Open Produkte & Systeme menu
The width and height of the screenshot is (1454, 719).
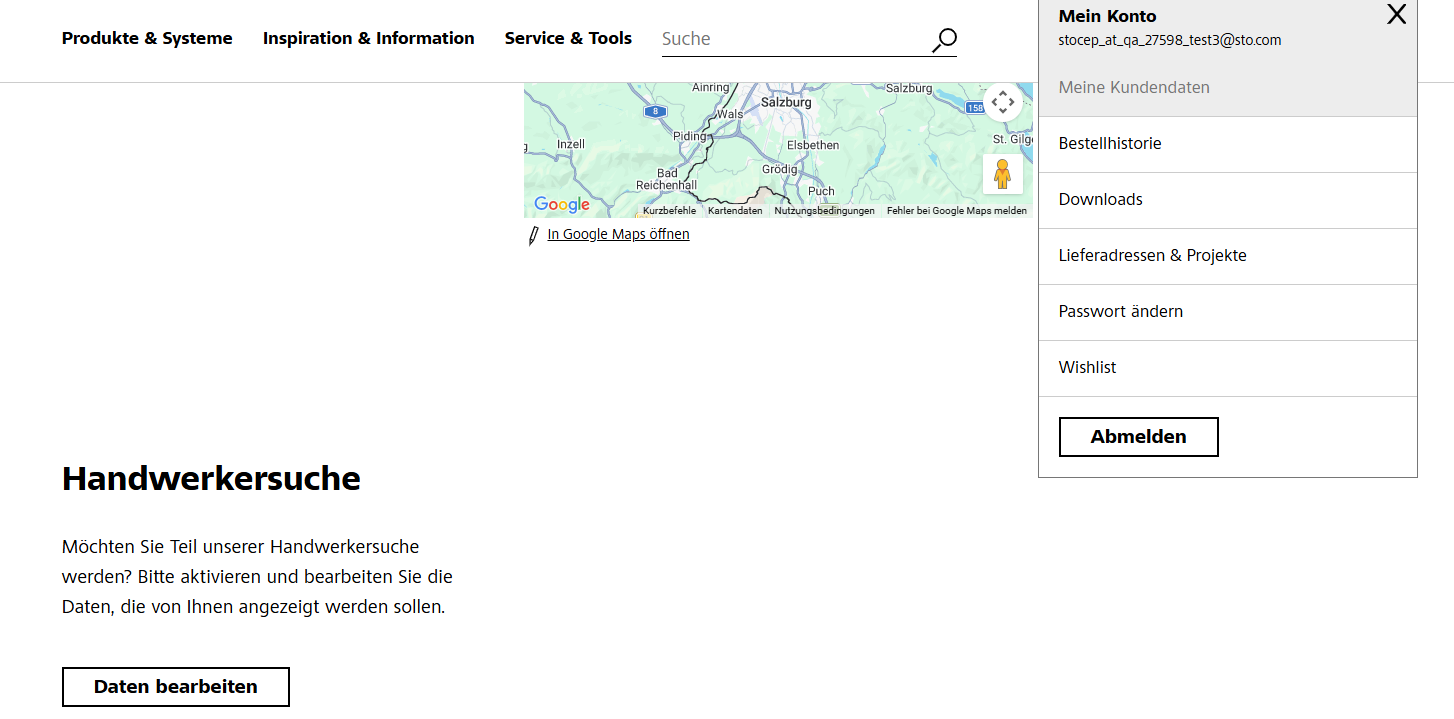pyautogui.click(x=147, y=38)
